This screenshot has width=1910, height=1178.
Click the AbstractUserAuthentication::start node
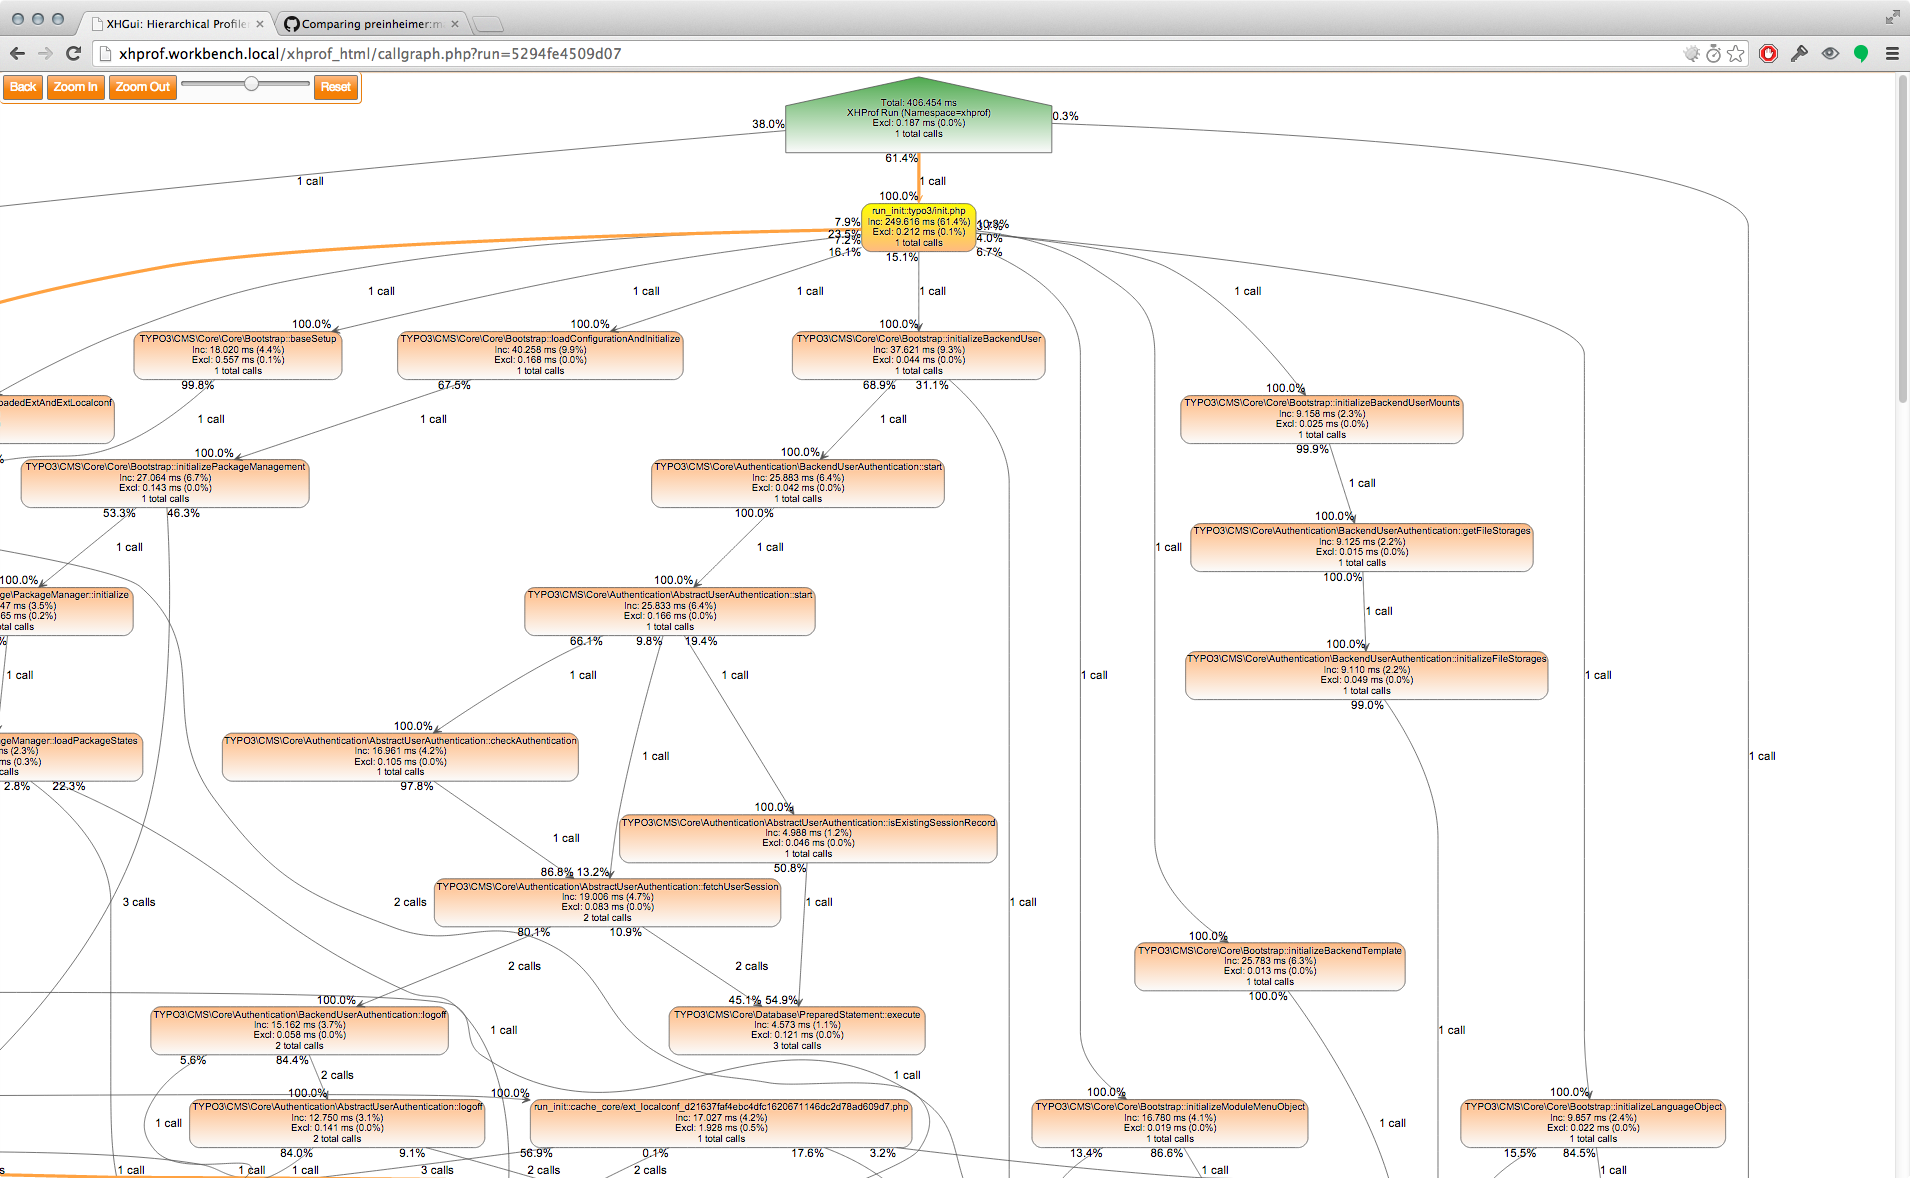coord(670,611)
